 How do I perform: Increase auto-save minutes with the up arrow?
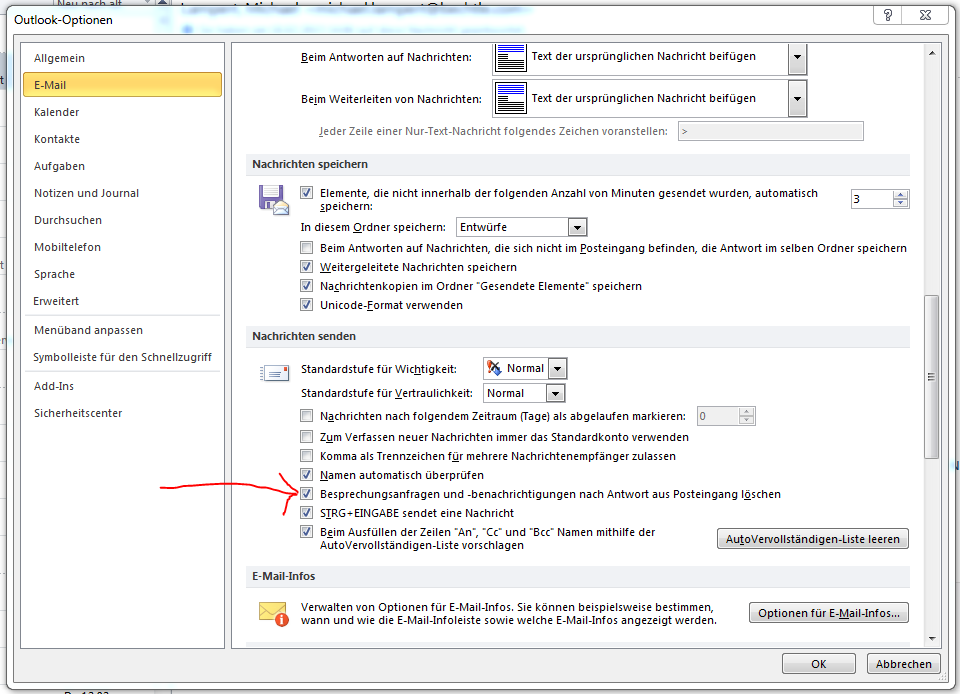900,195
